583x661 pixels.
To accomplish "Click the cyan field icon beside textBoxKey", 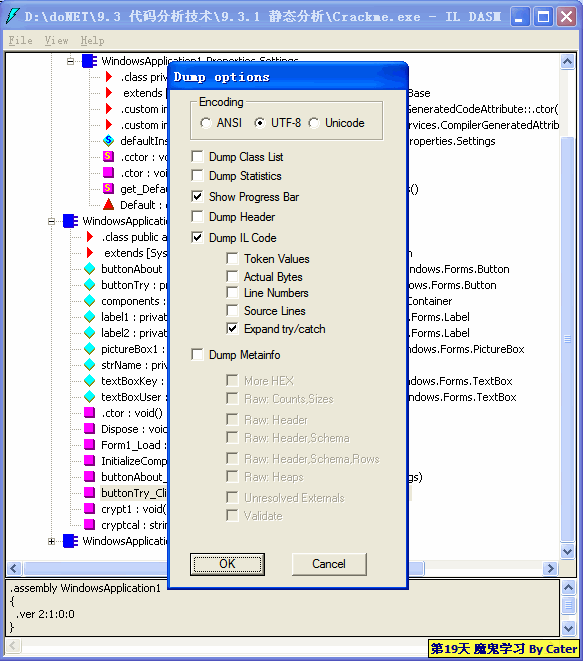I will point(89,381).
